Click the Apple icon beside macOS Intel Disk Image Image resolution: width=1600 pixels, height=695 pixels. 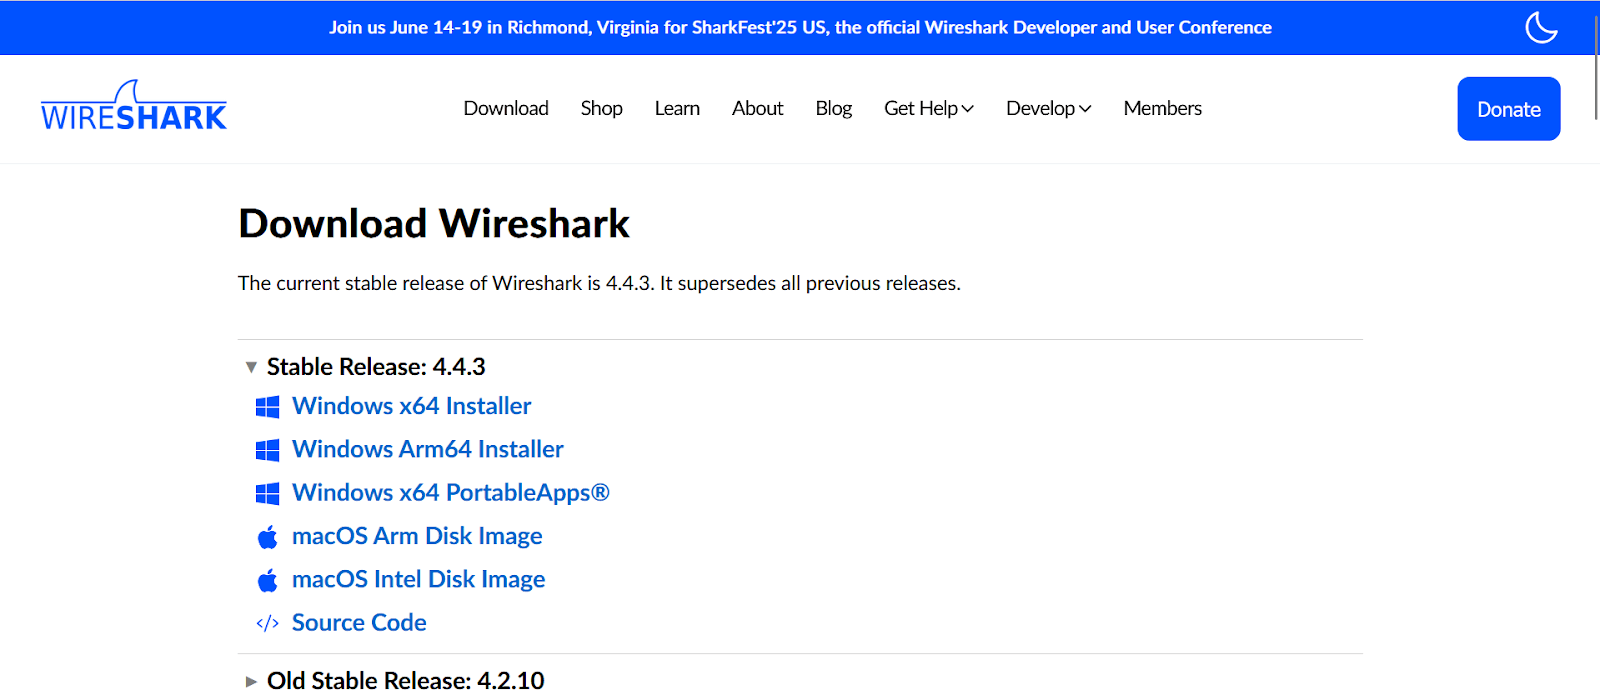[267, 580]
